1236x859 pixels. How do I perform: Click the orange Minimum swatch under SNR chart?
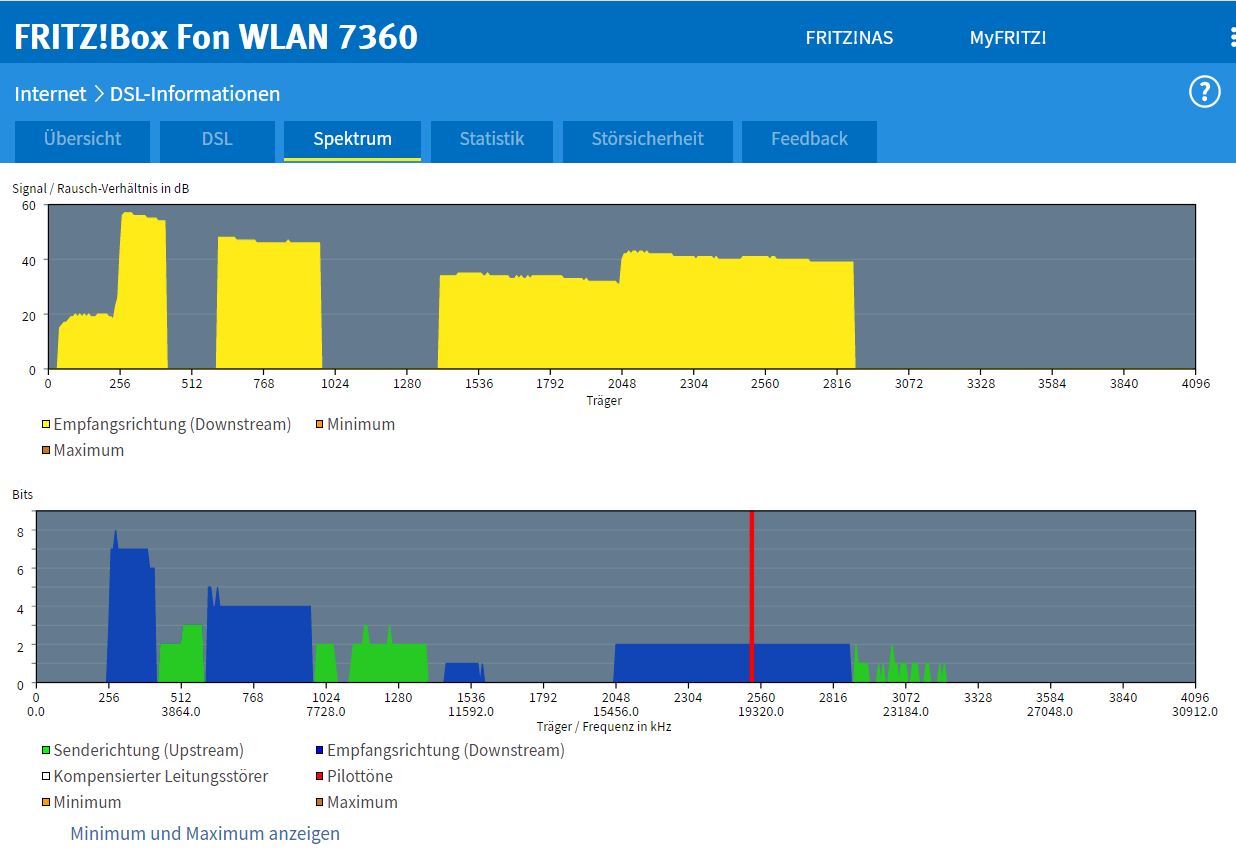319,425
